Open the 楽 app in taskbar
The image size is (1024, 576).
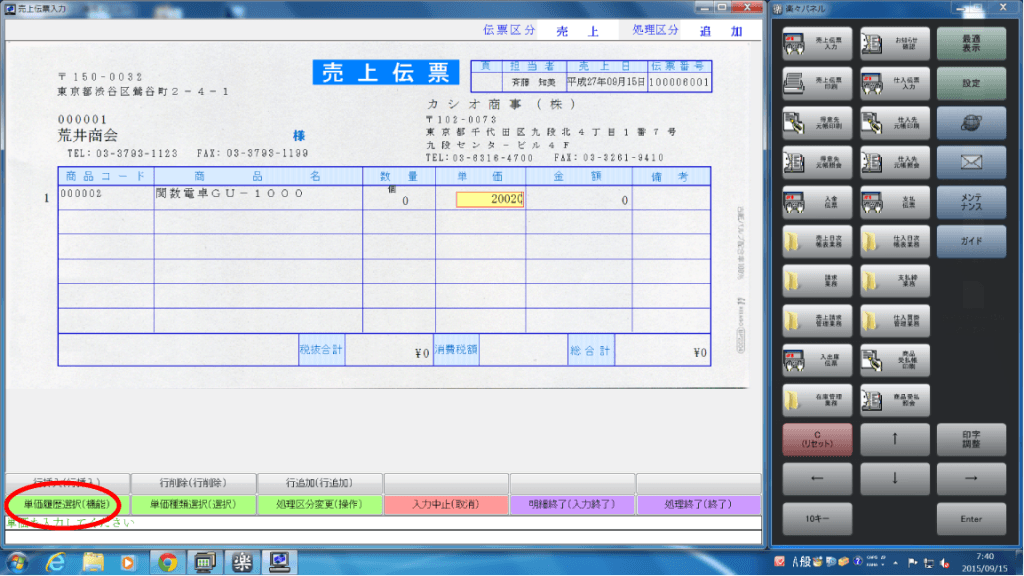tap(242, 562)
